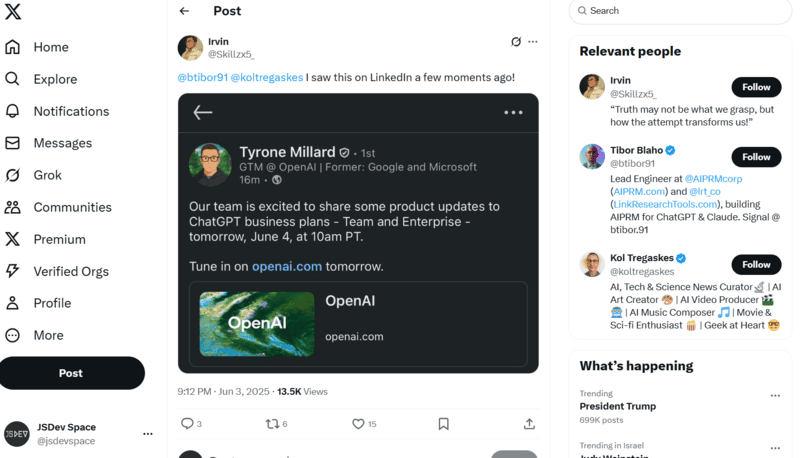The image size is (800, 458).
Task: Navigate to Communities in sidebar
Action: (x=72, y=207)
